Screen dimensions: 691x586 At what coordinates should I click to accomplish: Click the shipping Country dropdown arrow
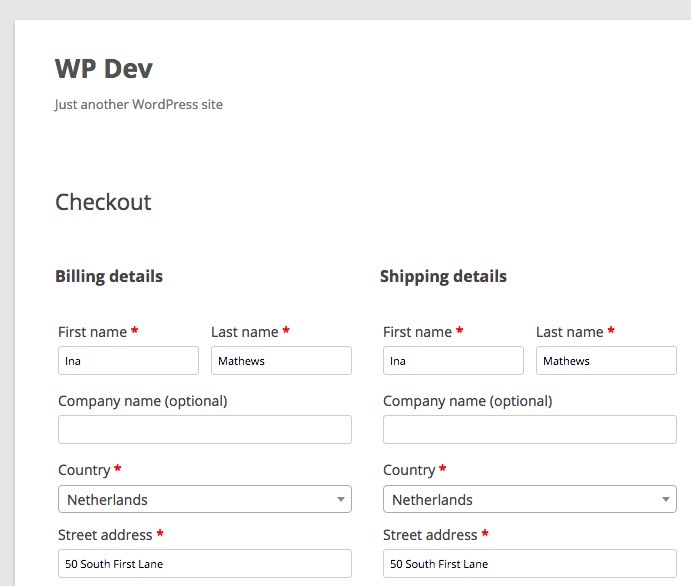click(665, 500)
